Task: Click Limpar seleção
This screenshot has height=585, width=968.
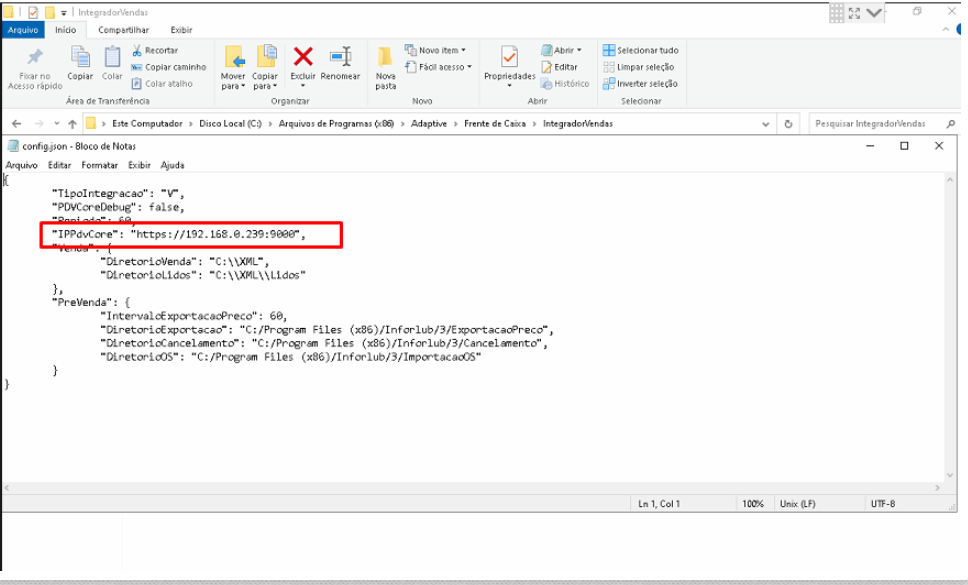Action: (639, 67)
